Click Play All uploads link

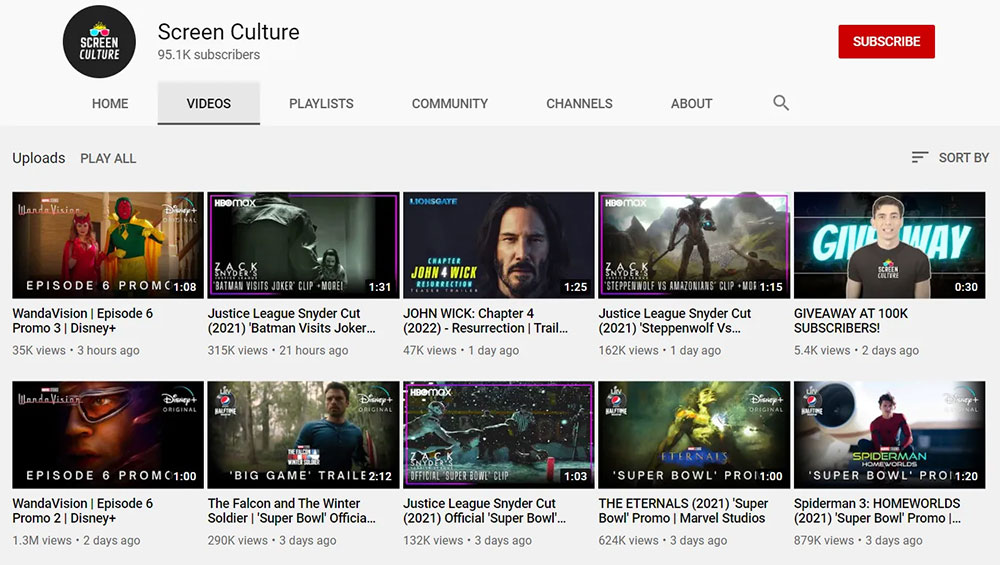(108, 158)
